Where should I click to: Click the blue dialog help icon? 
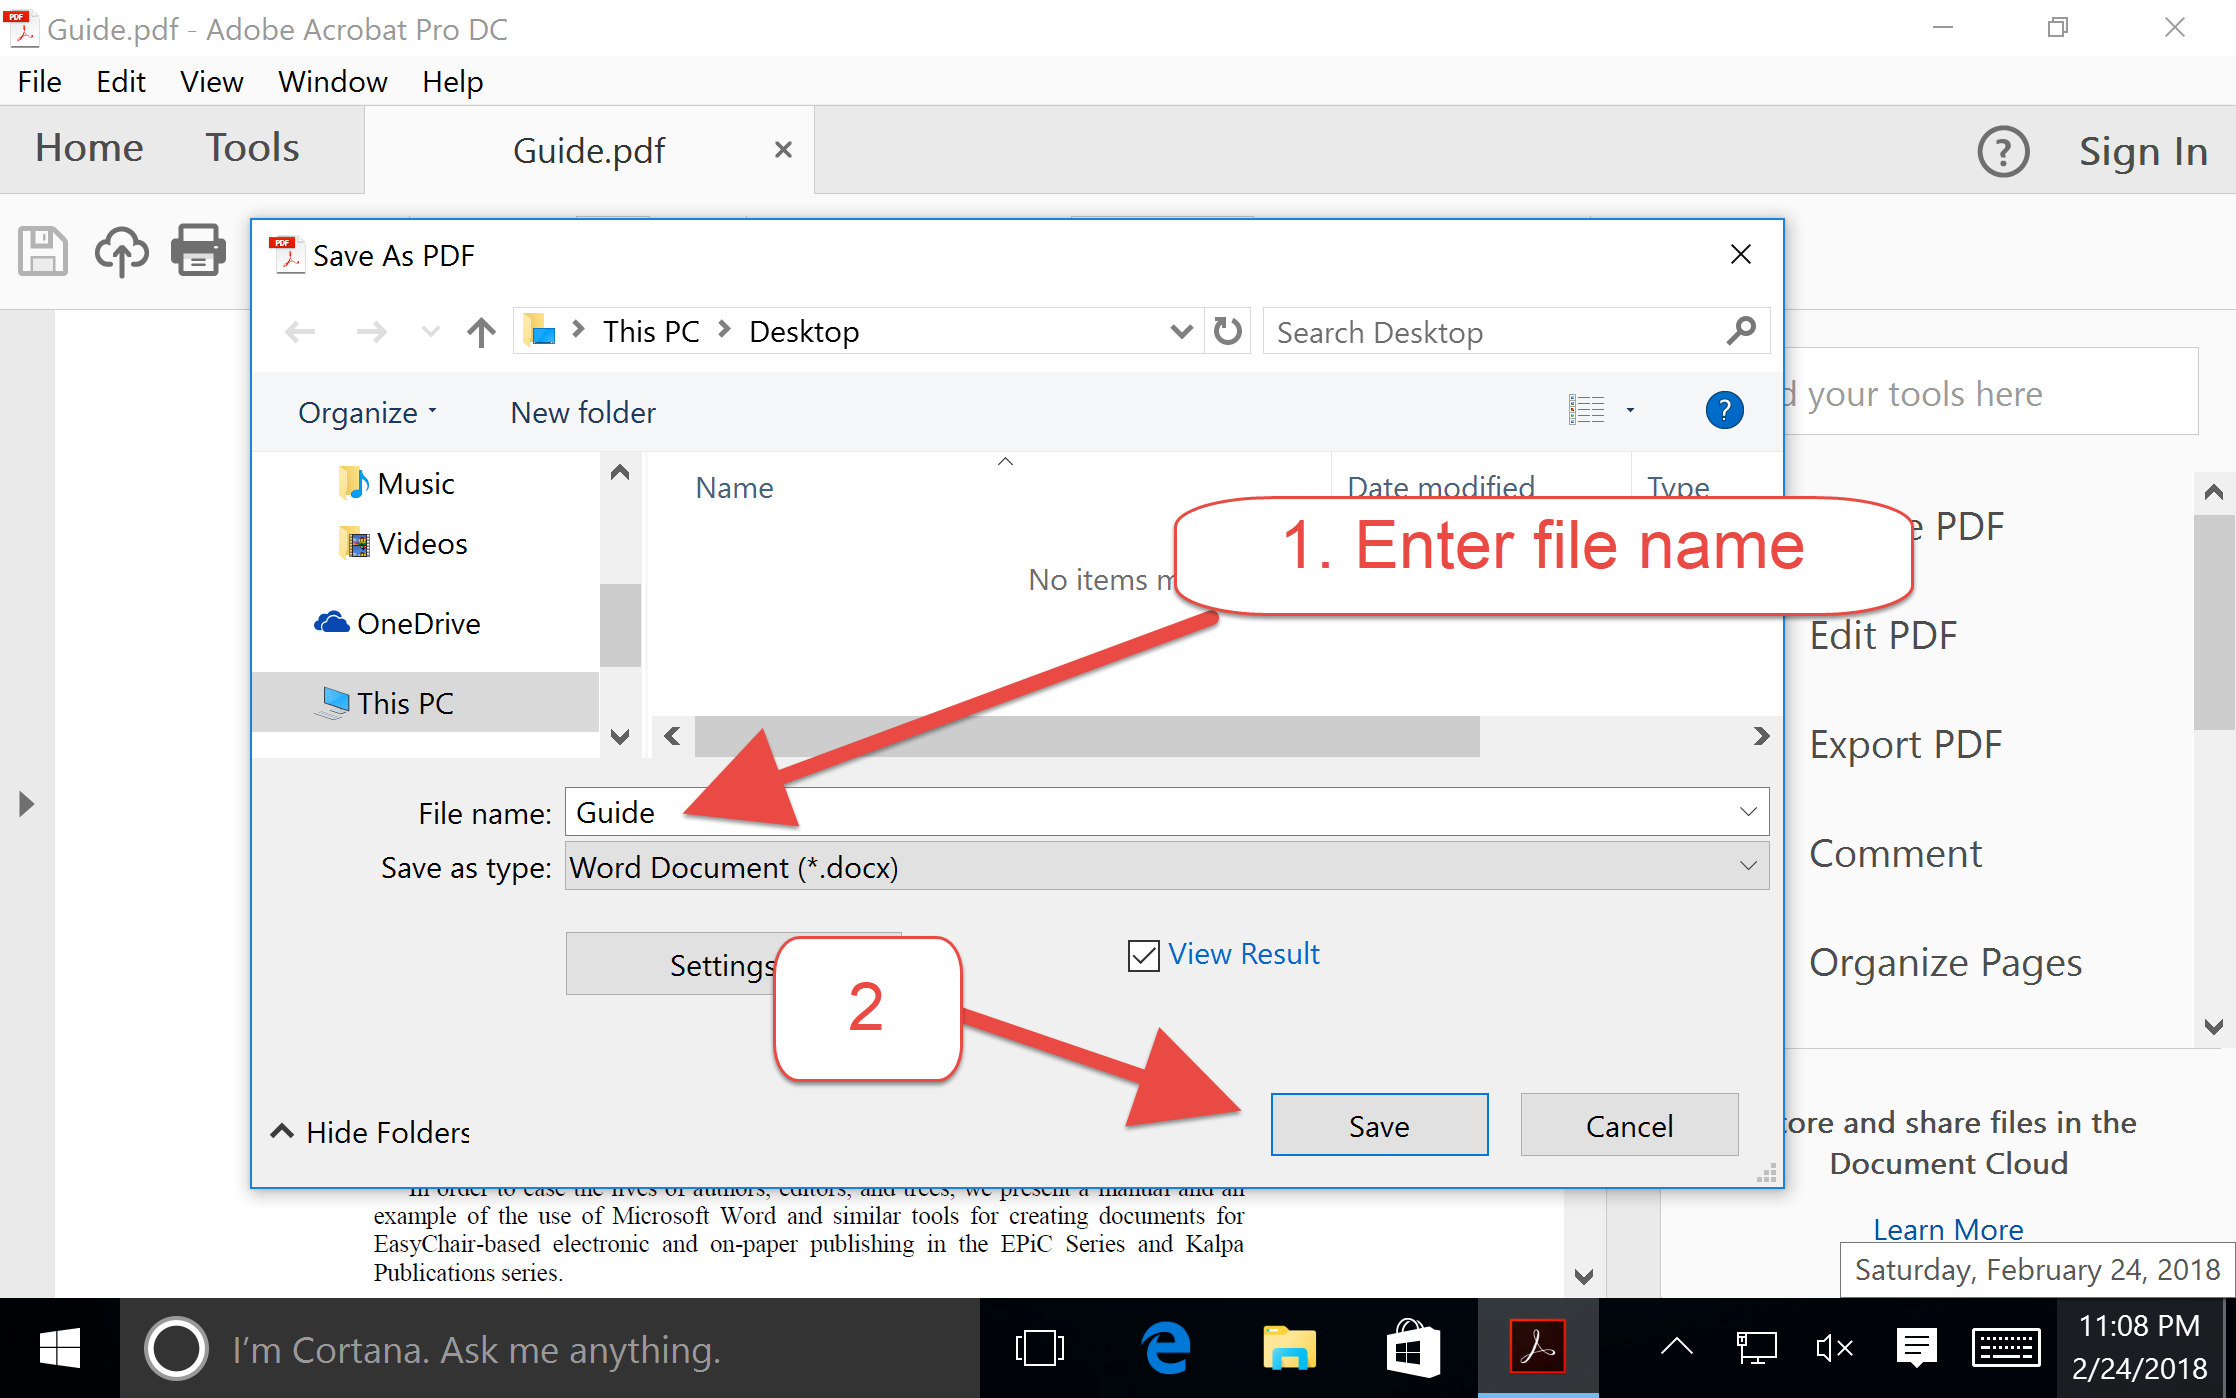[x=1724, y=410]
